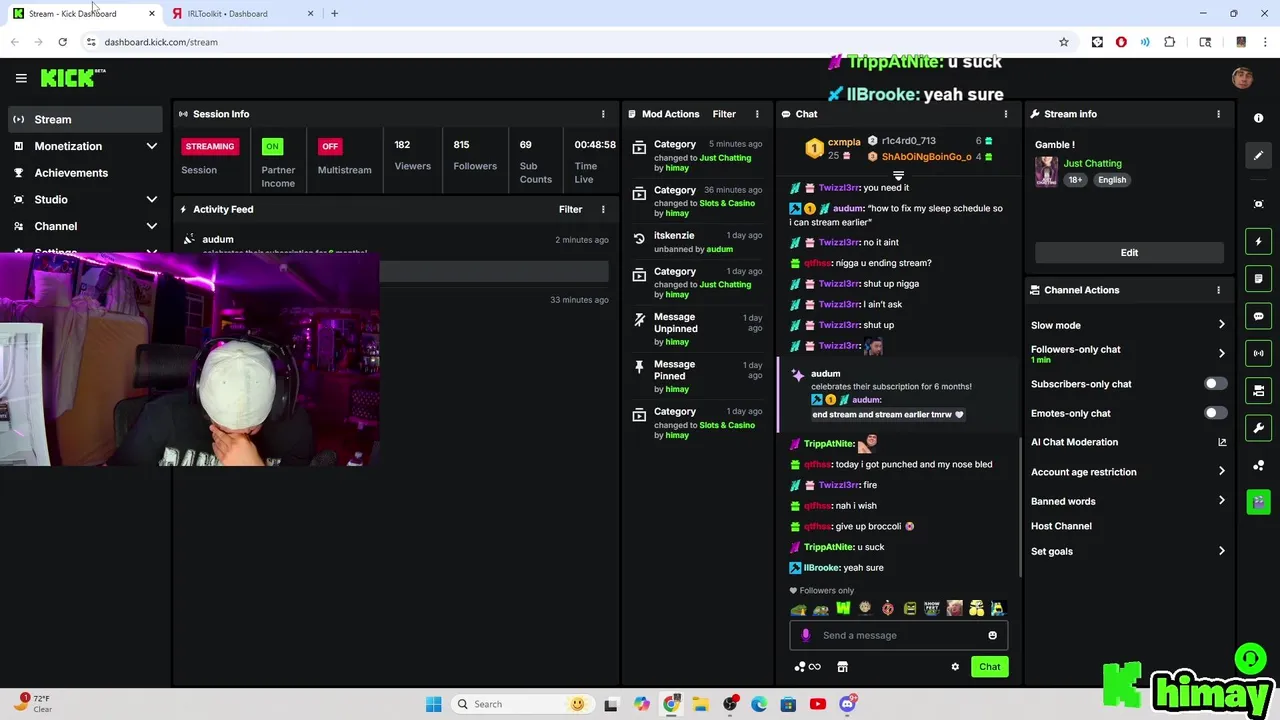This screenshot has height=720, width=1280.
Task: Expand Followers-only chat options
Action: click(1221, 353)
